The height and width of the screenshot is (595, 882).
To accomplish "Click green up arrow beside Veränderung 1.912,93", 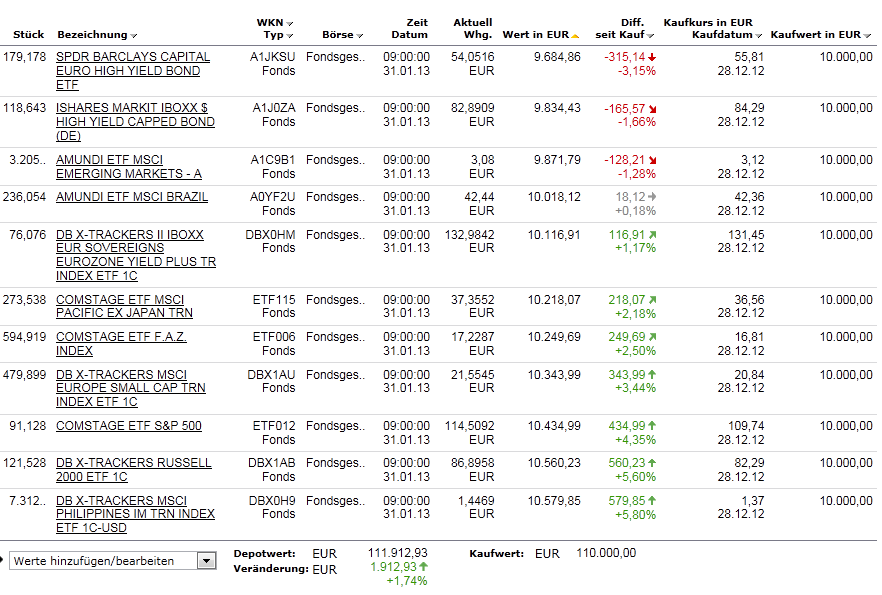I will (x=423, y=566).
